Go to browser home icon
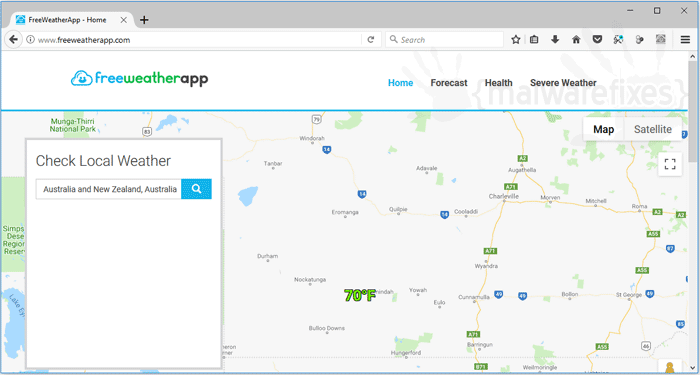 point(576,40)
